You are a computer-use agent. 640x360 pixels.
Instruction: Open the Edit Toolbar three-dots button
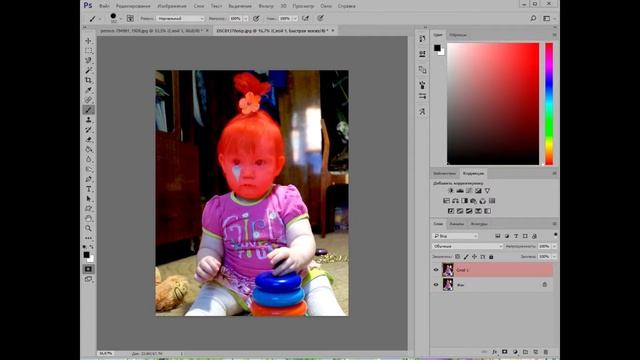[89, 238]
